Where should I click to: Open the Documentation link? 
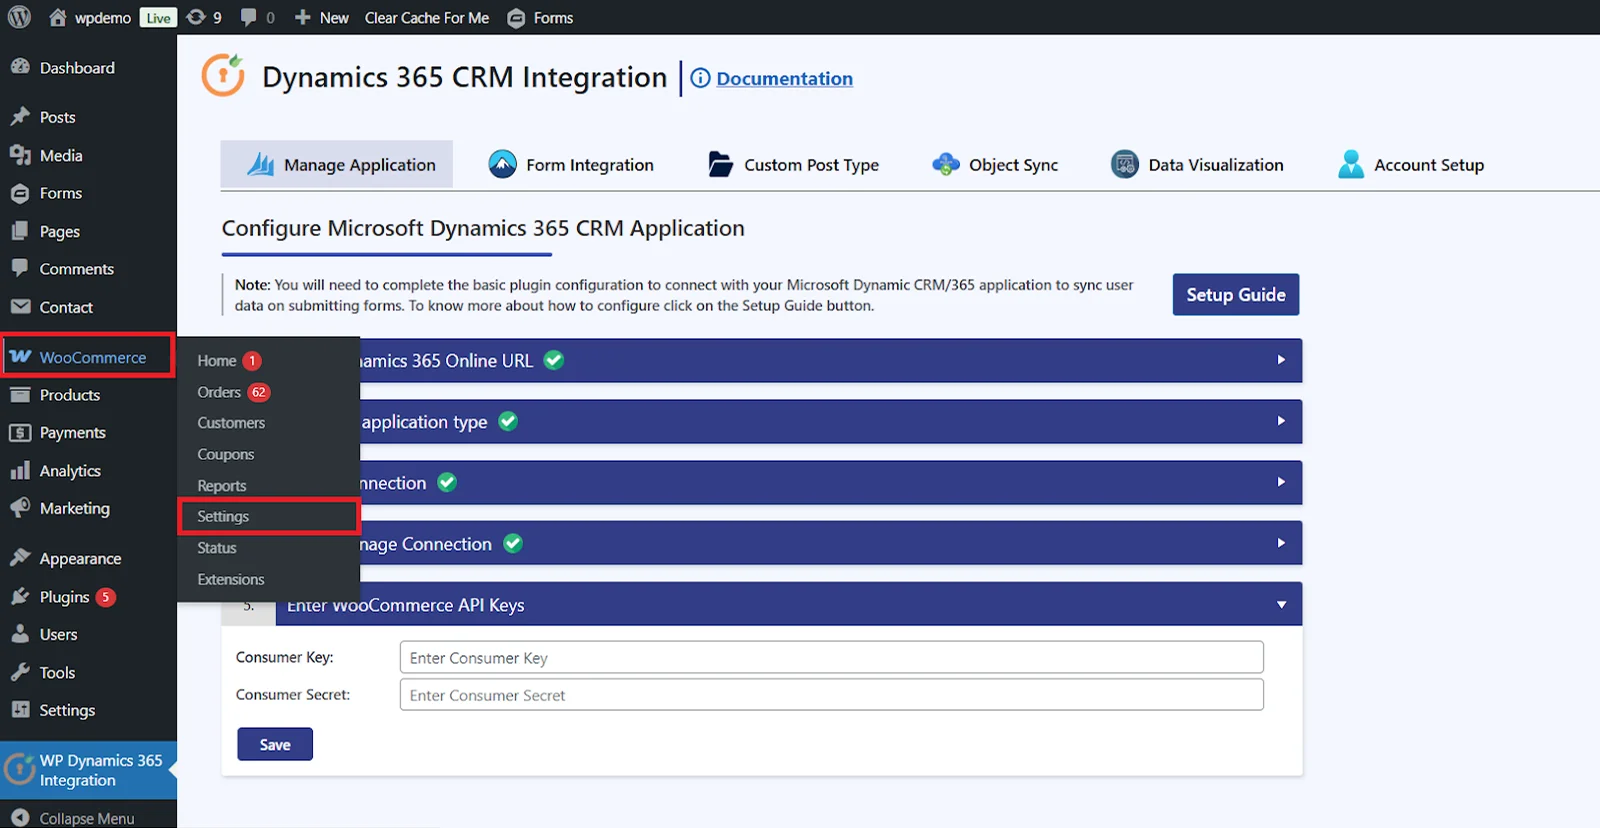coord(785,78)
